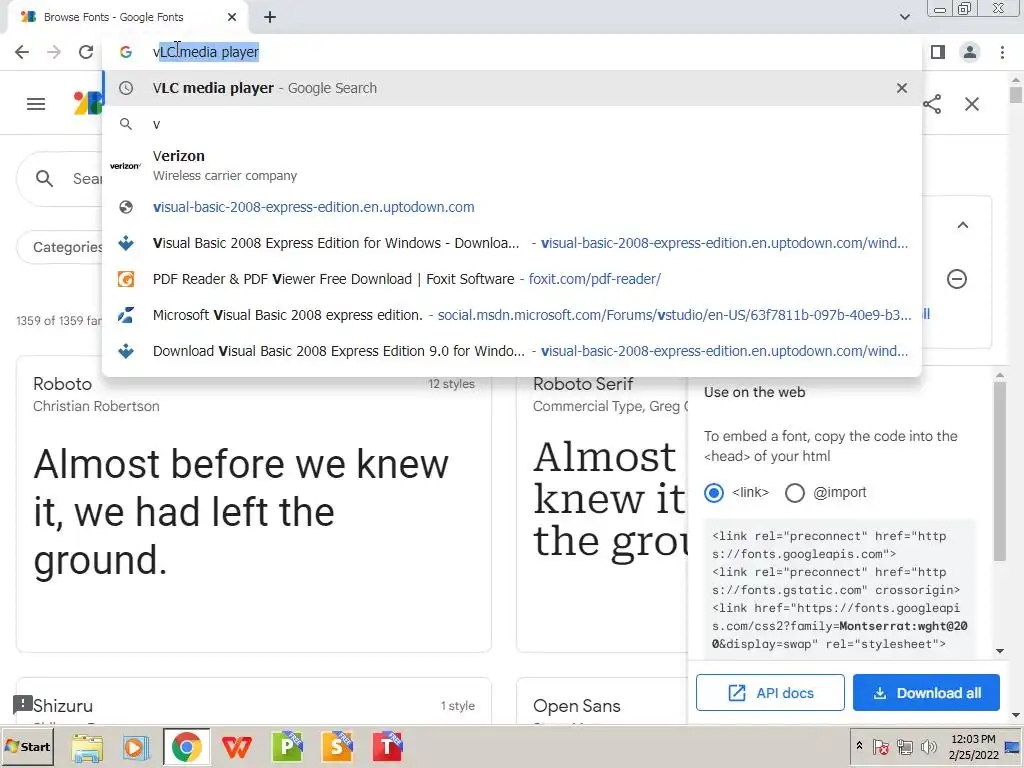The height and width of the screenshot is (768, 1024).
Task: Open the Google Fonts hamburger menu
Action: (36, 104)
